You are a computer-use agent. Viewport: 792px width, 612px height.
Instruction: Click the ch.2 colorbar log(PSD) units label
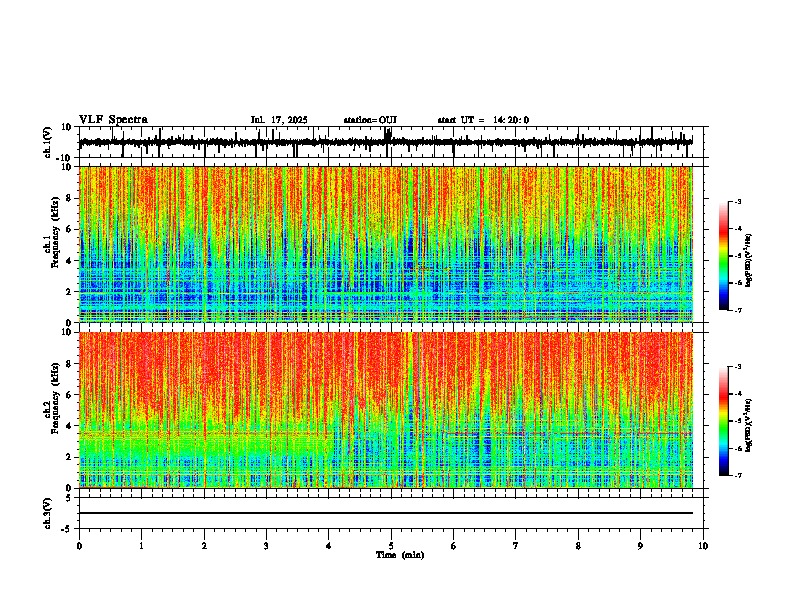748,426
